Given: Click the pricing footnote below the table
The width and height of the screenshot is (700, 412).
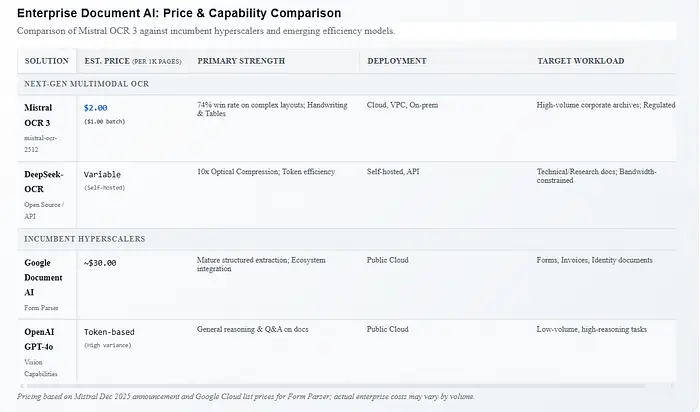Looking at the screenshot, I should 245,396.
